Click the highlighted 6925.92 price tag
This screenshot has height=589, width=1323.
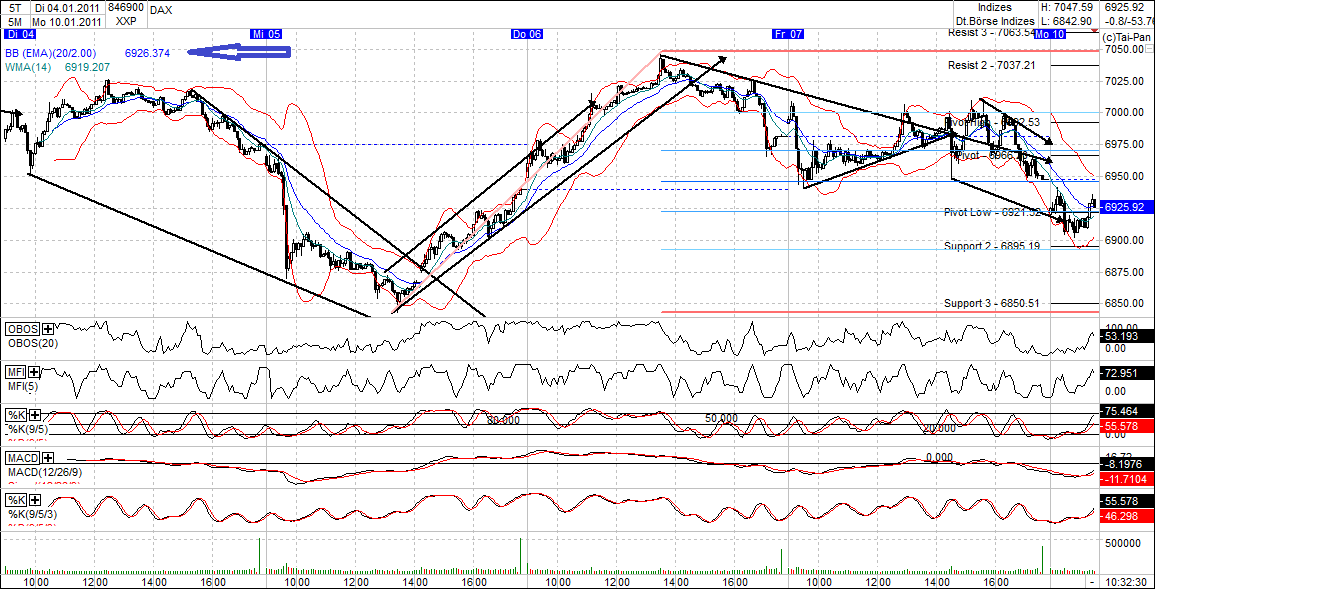pos(1122,208)
